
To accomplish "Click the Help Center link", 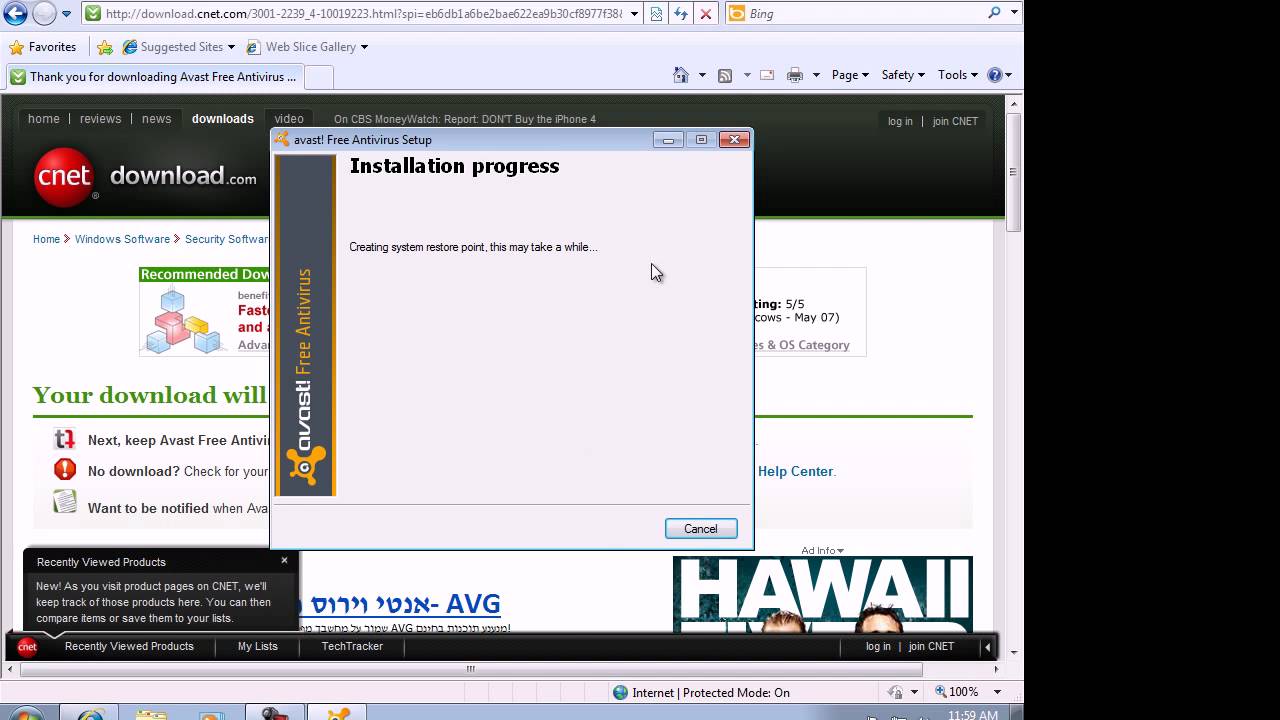I will (795, 471).
